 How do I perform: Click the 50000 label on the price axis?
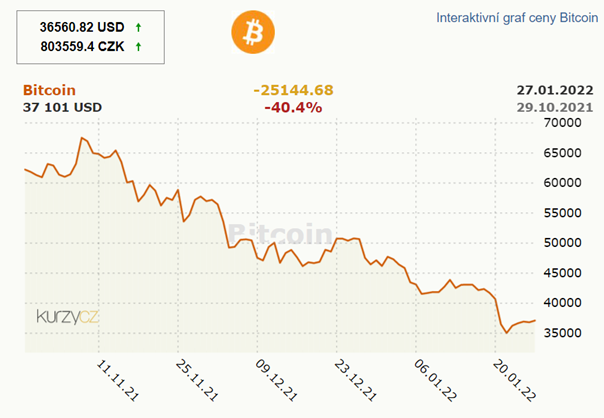562,242
